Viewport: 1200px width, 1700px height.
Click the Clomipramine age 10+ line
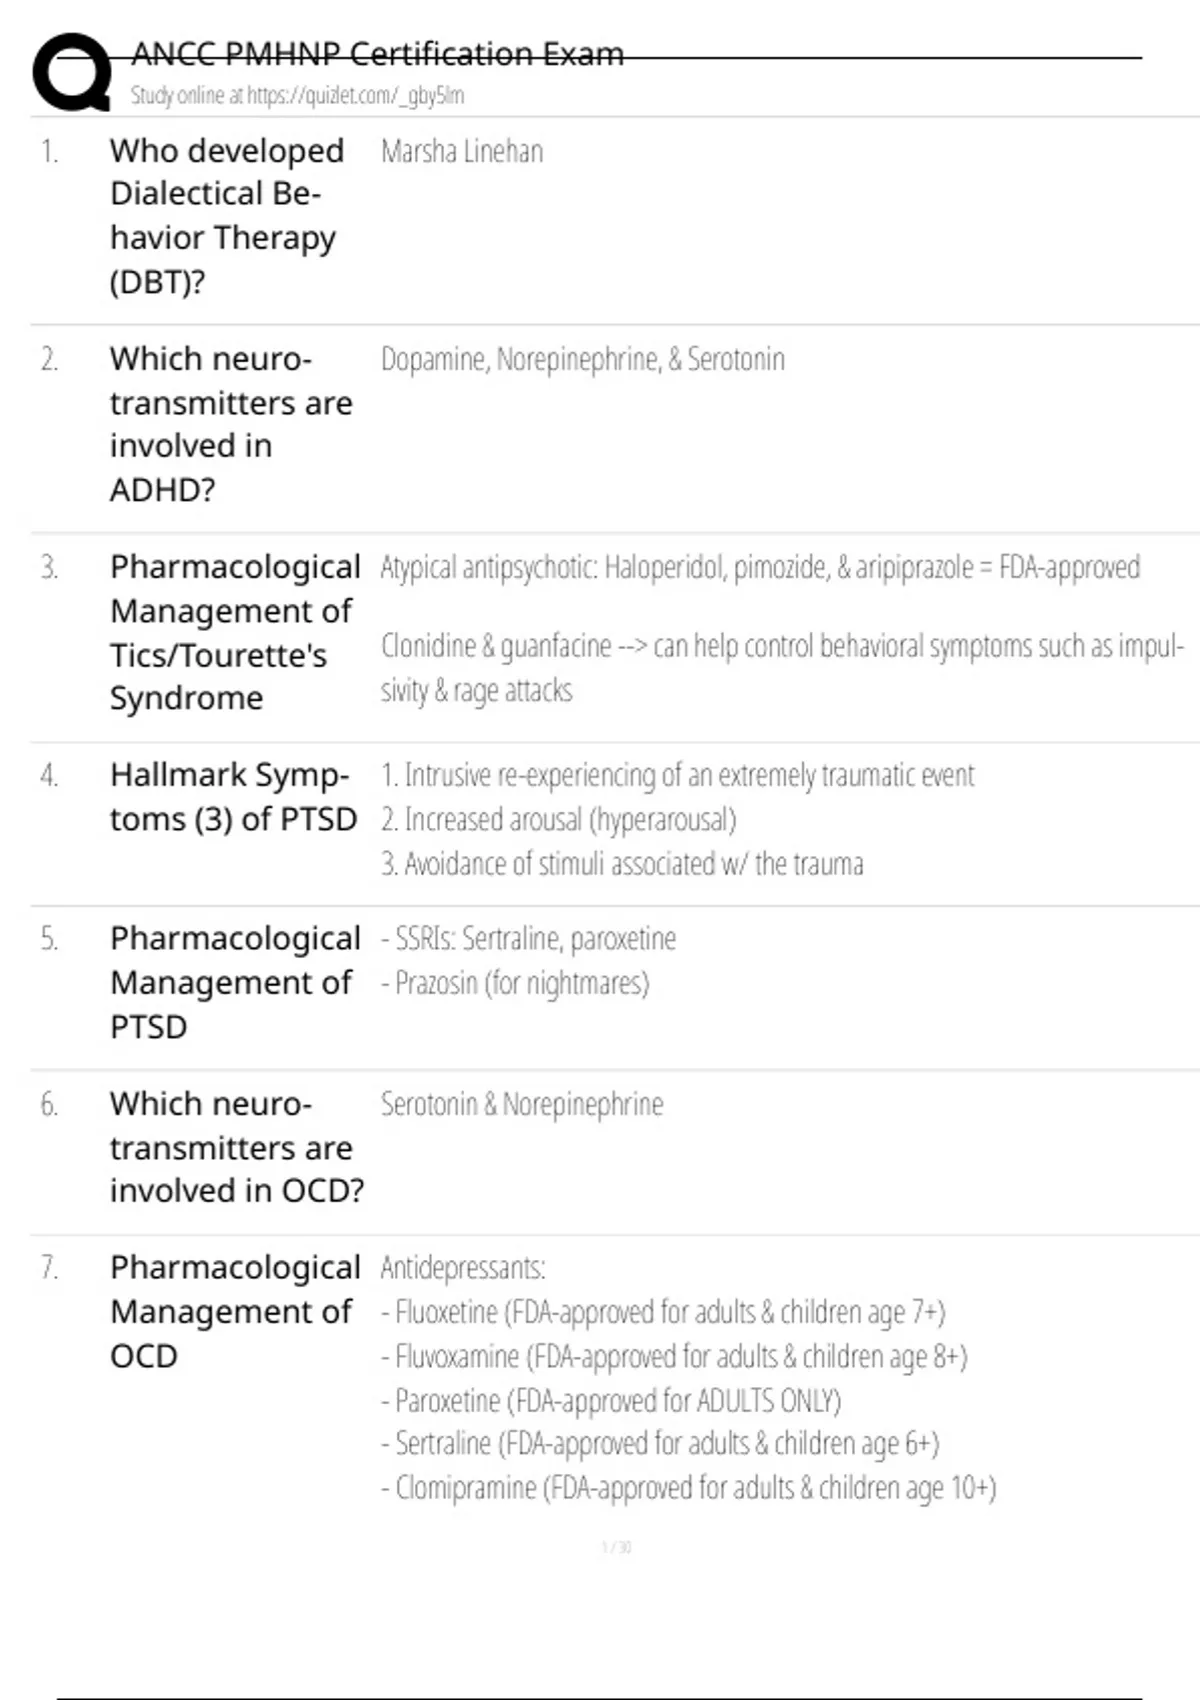688,1488
